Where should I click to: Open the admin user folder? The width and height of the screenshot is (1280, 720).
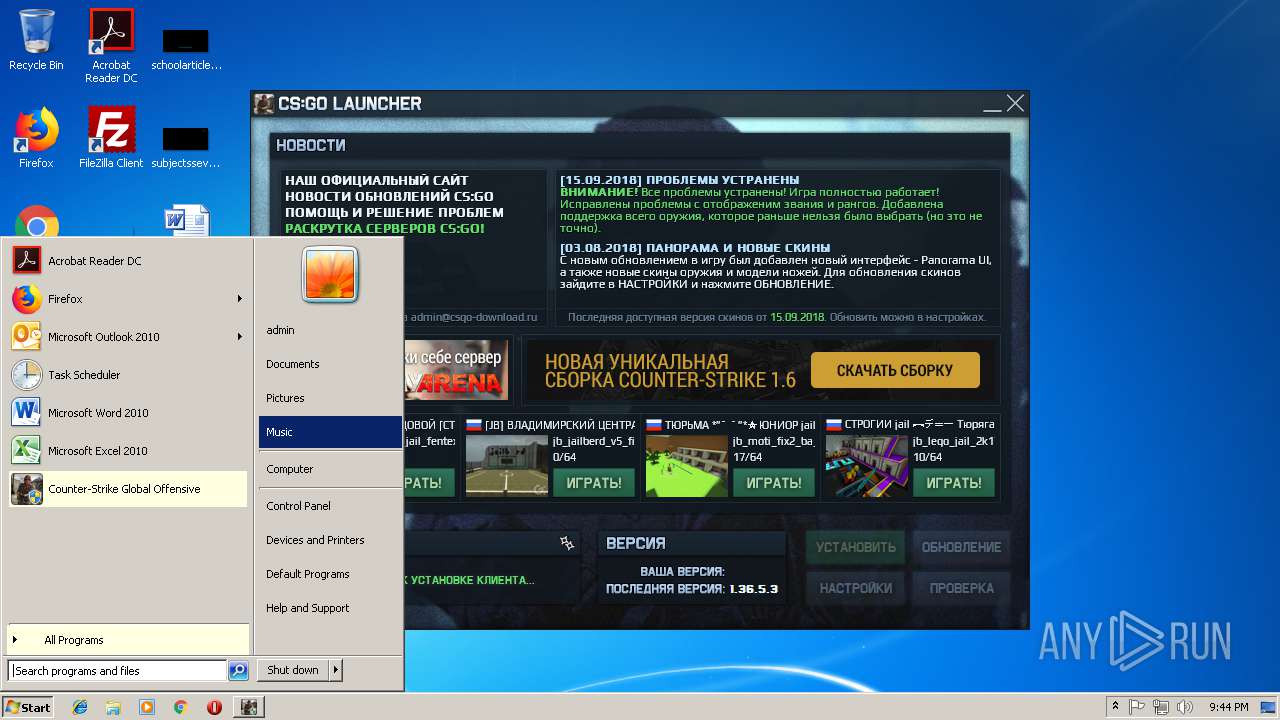(330, 330)
